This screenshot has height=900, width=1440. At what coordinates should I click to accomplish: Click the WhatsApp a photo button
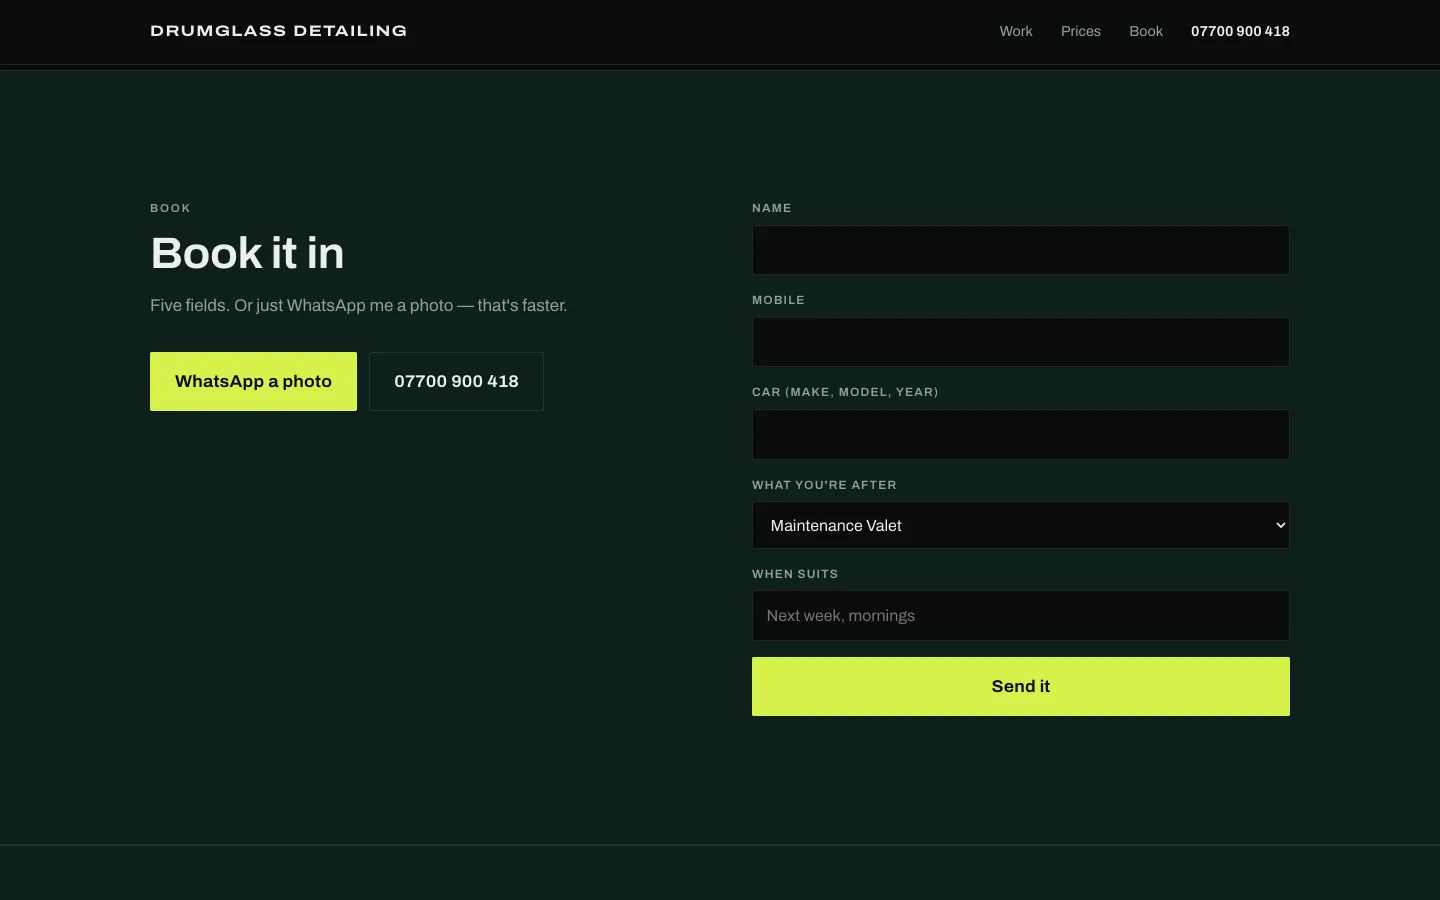[253, 381]
